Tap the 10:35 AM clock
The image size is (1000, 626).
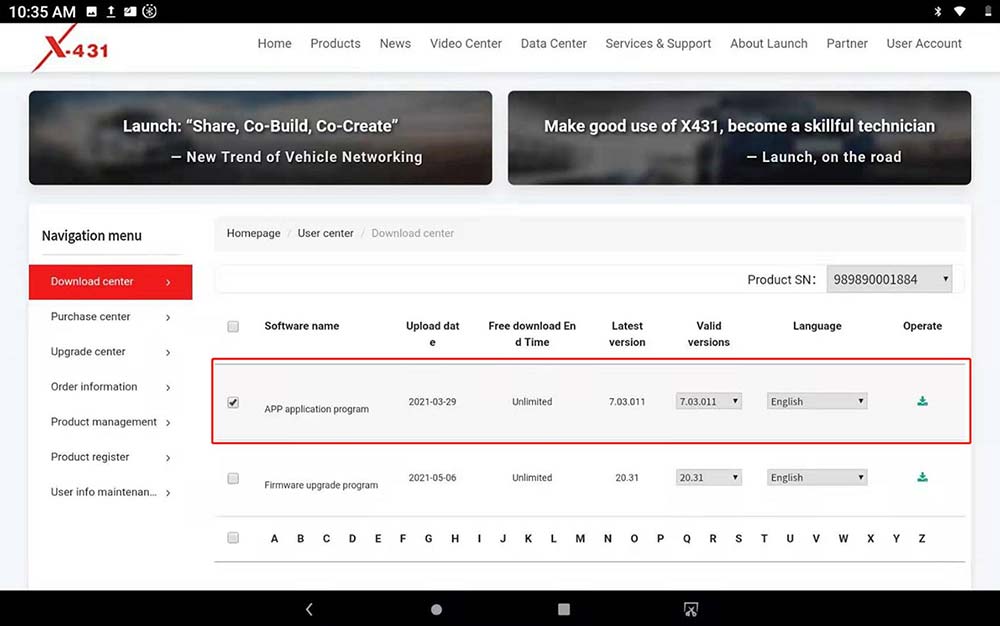42,11
